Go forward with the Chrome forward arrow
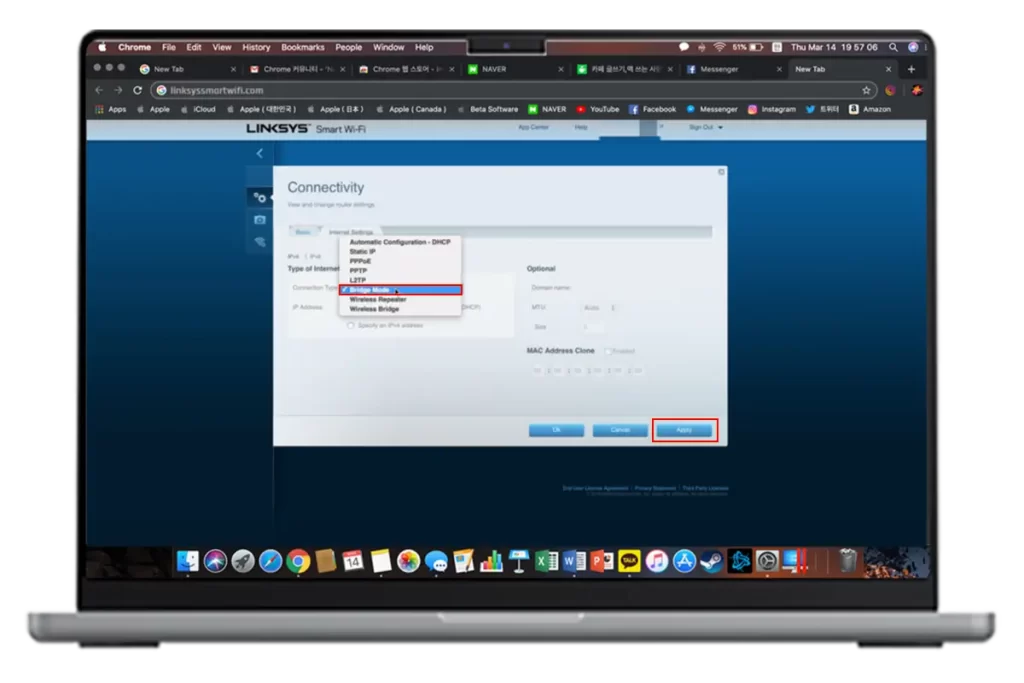 [118, 90]
